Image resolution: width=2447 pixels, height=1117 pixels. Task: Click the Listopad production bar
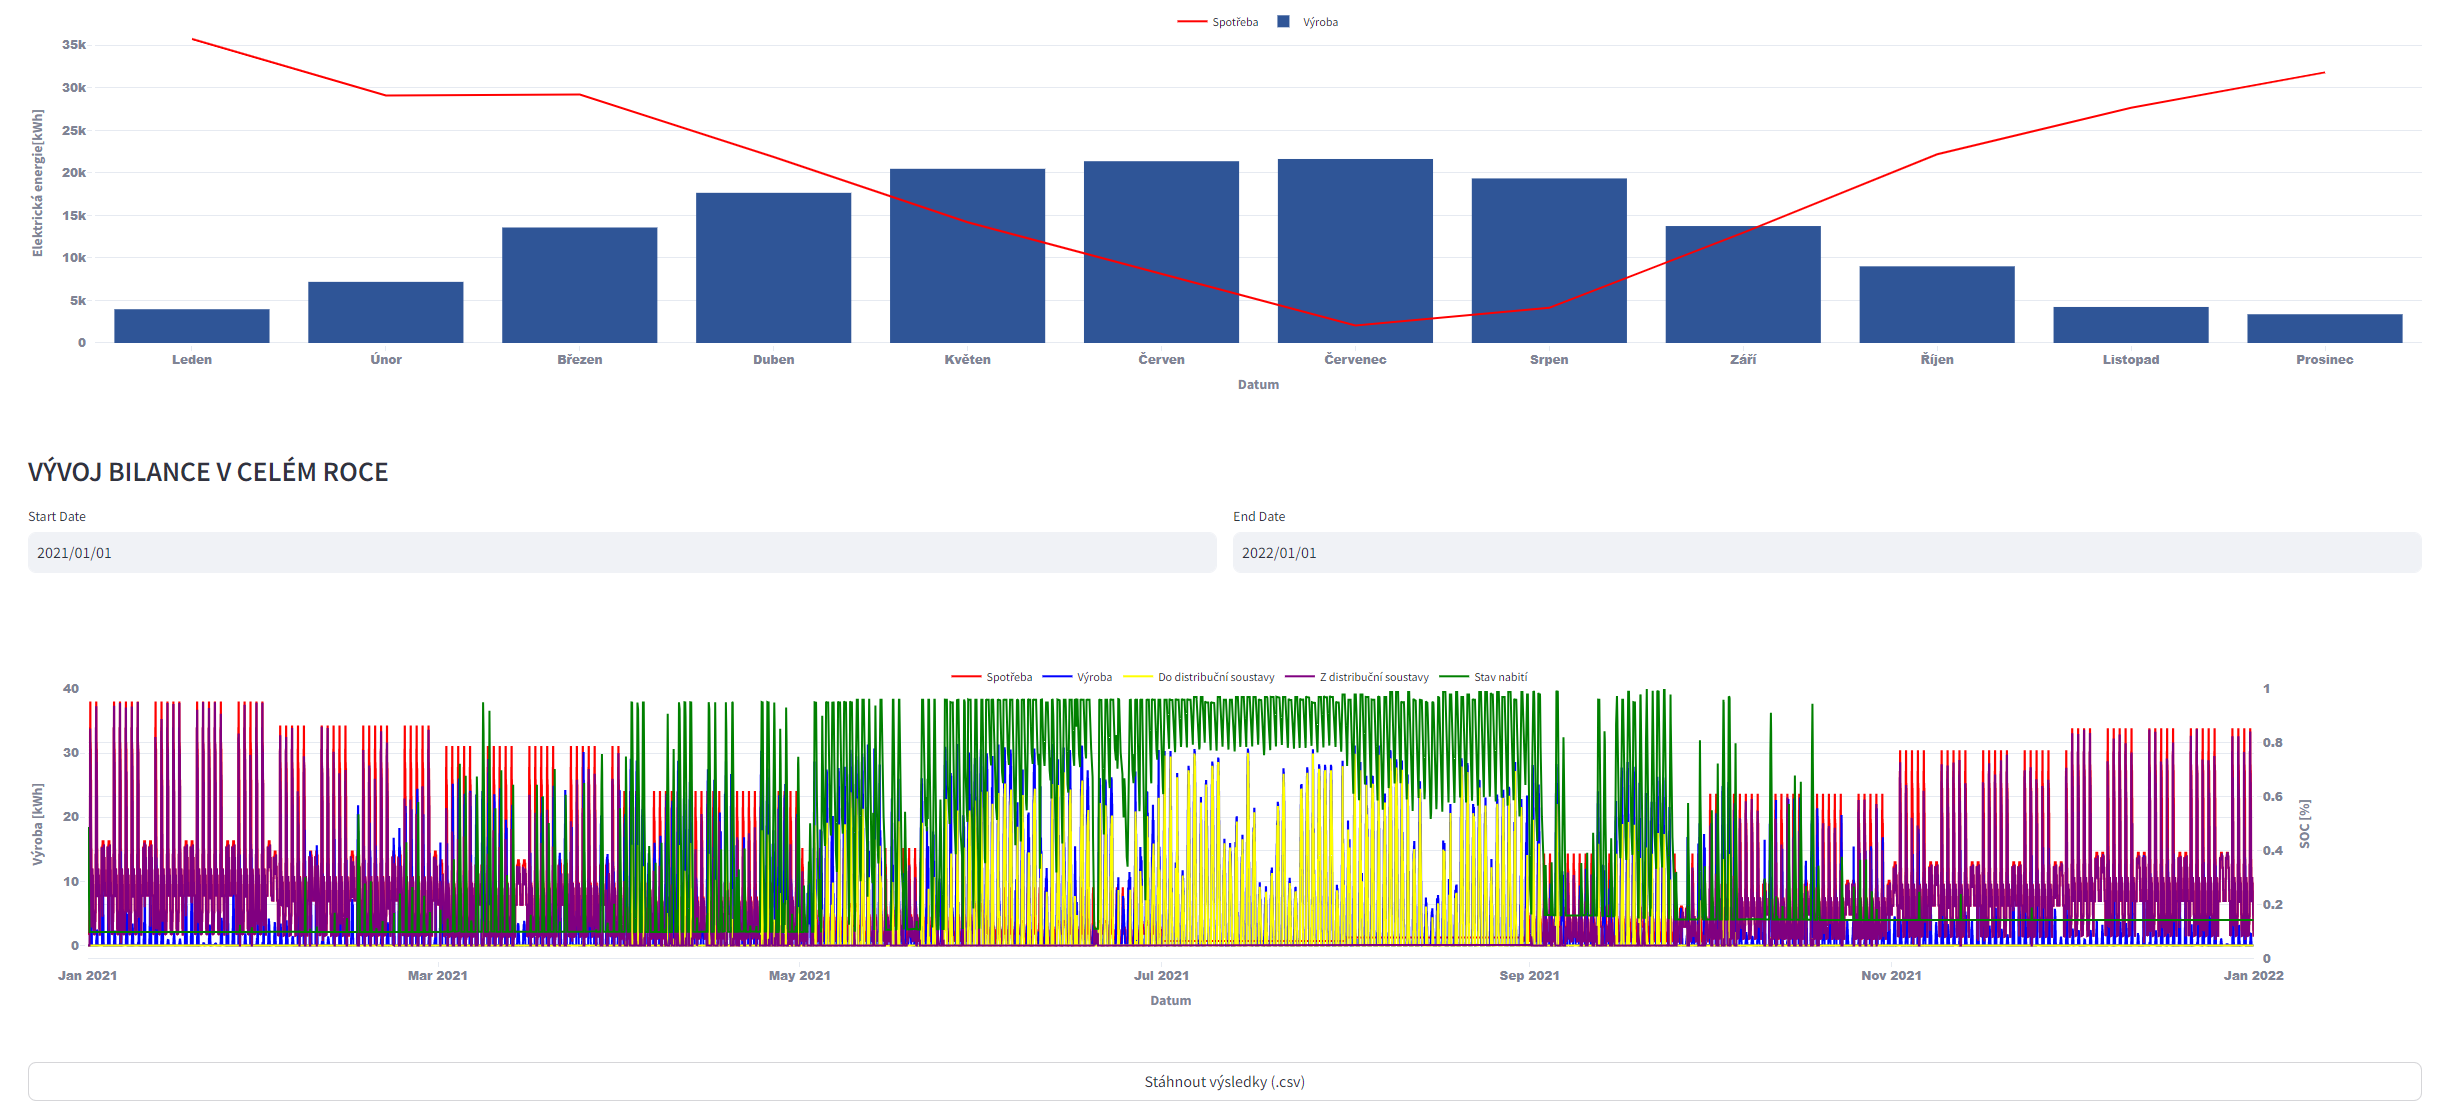(2131, 325)
